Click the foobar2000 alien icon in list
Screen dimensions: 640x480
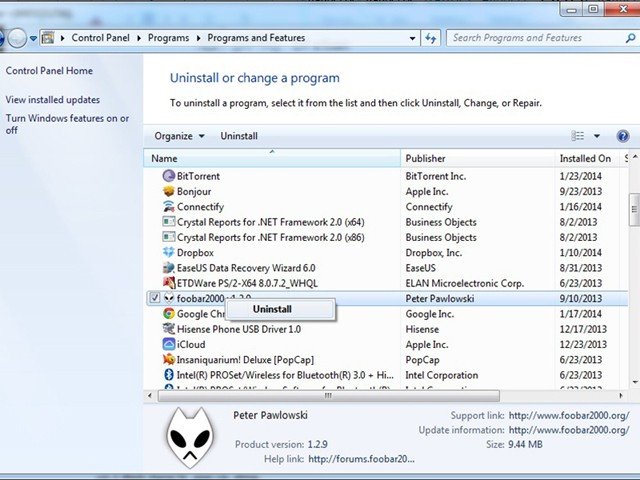tap(169, 298)
